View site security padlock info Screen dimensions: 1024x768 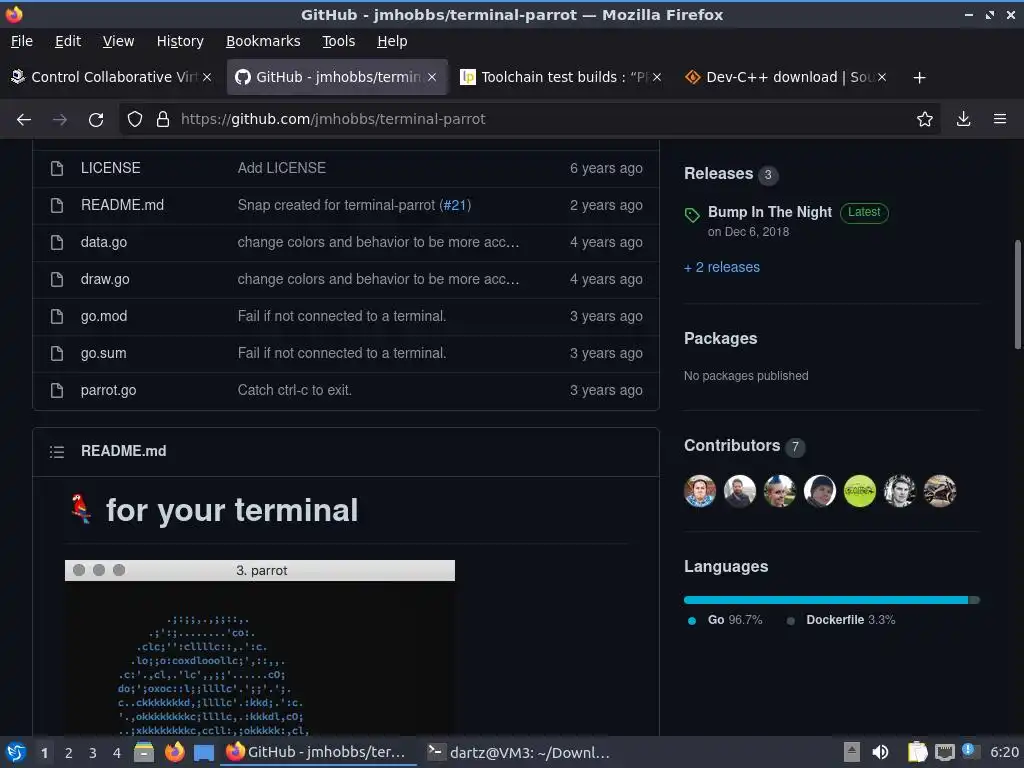(163, 119)
